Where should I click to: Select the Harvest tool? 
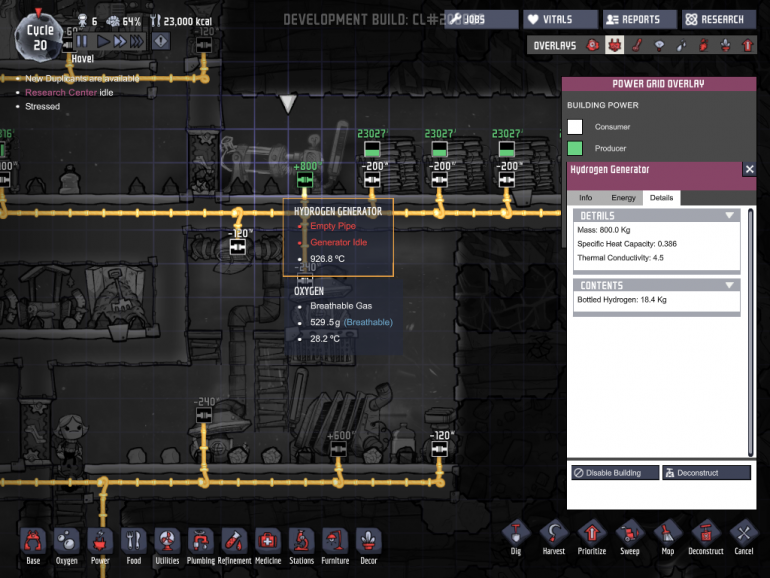(554, 537)
